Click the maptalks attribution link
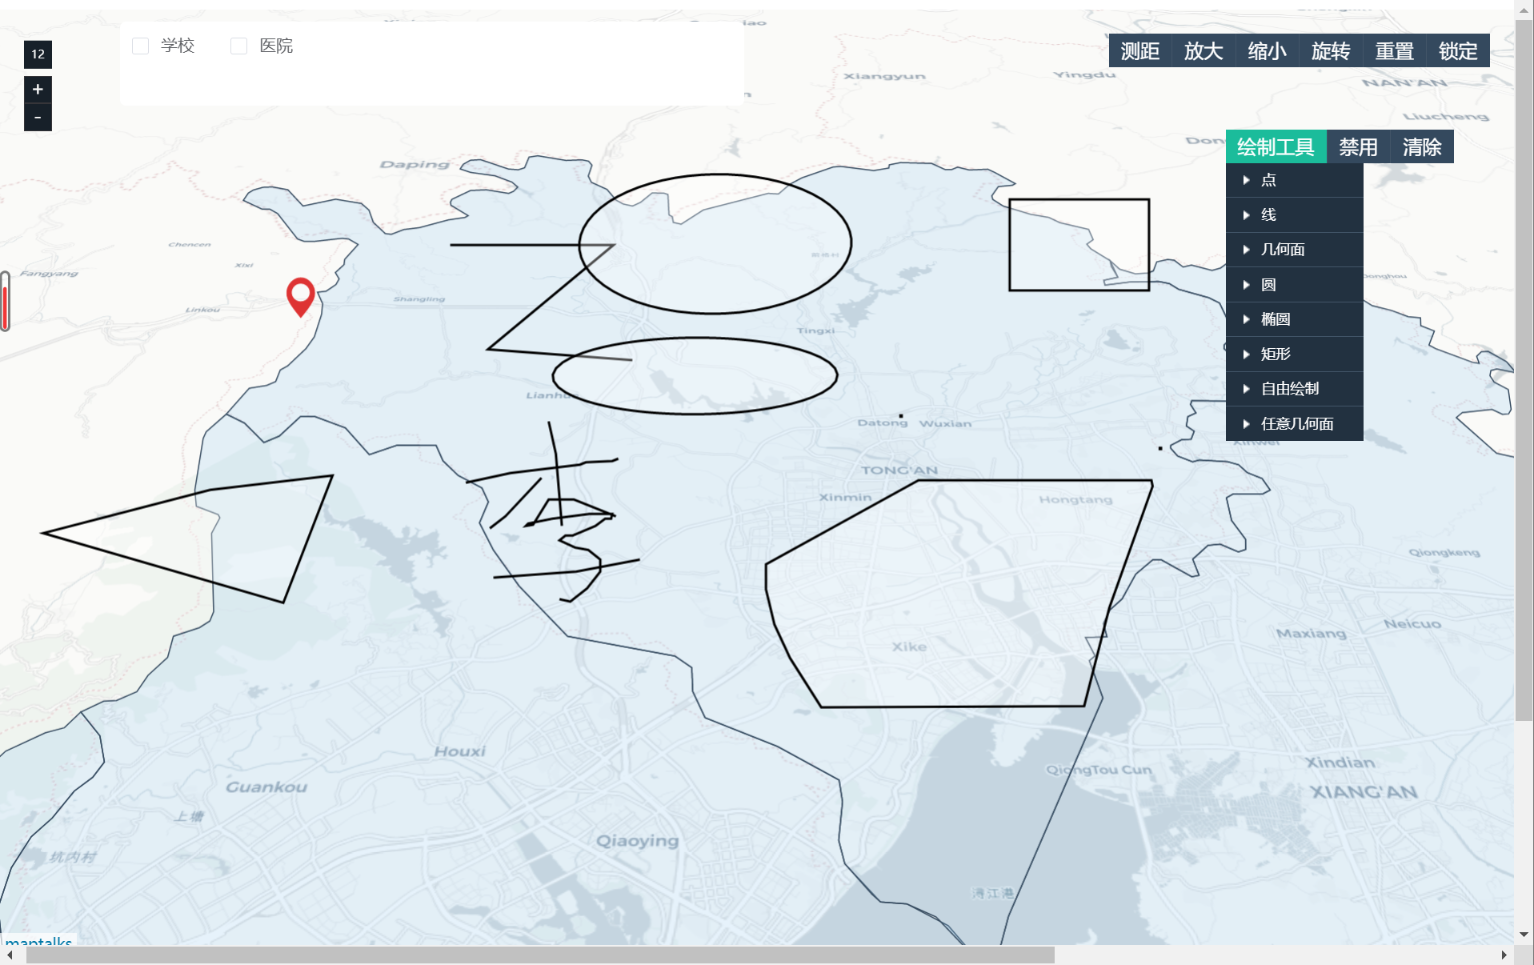This screenshot has height=965, width=1534. click(x=39, y=941)
